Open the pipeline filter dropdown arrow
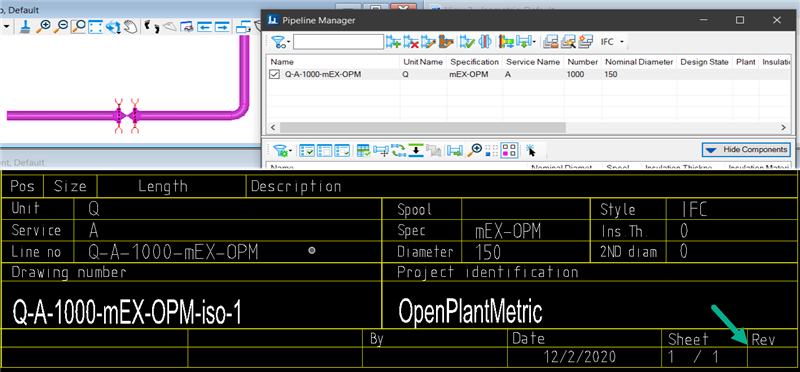 tap(289, 42)
